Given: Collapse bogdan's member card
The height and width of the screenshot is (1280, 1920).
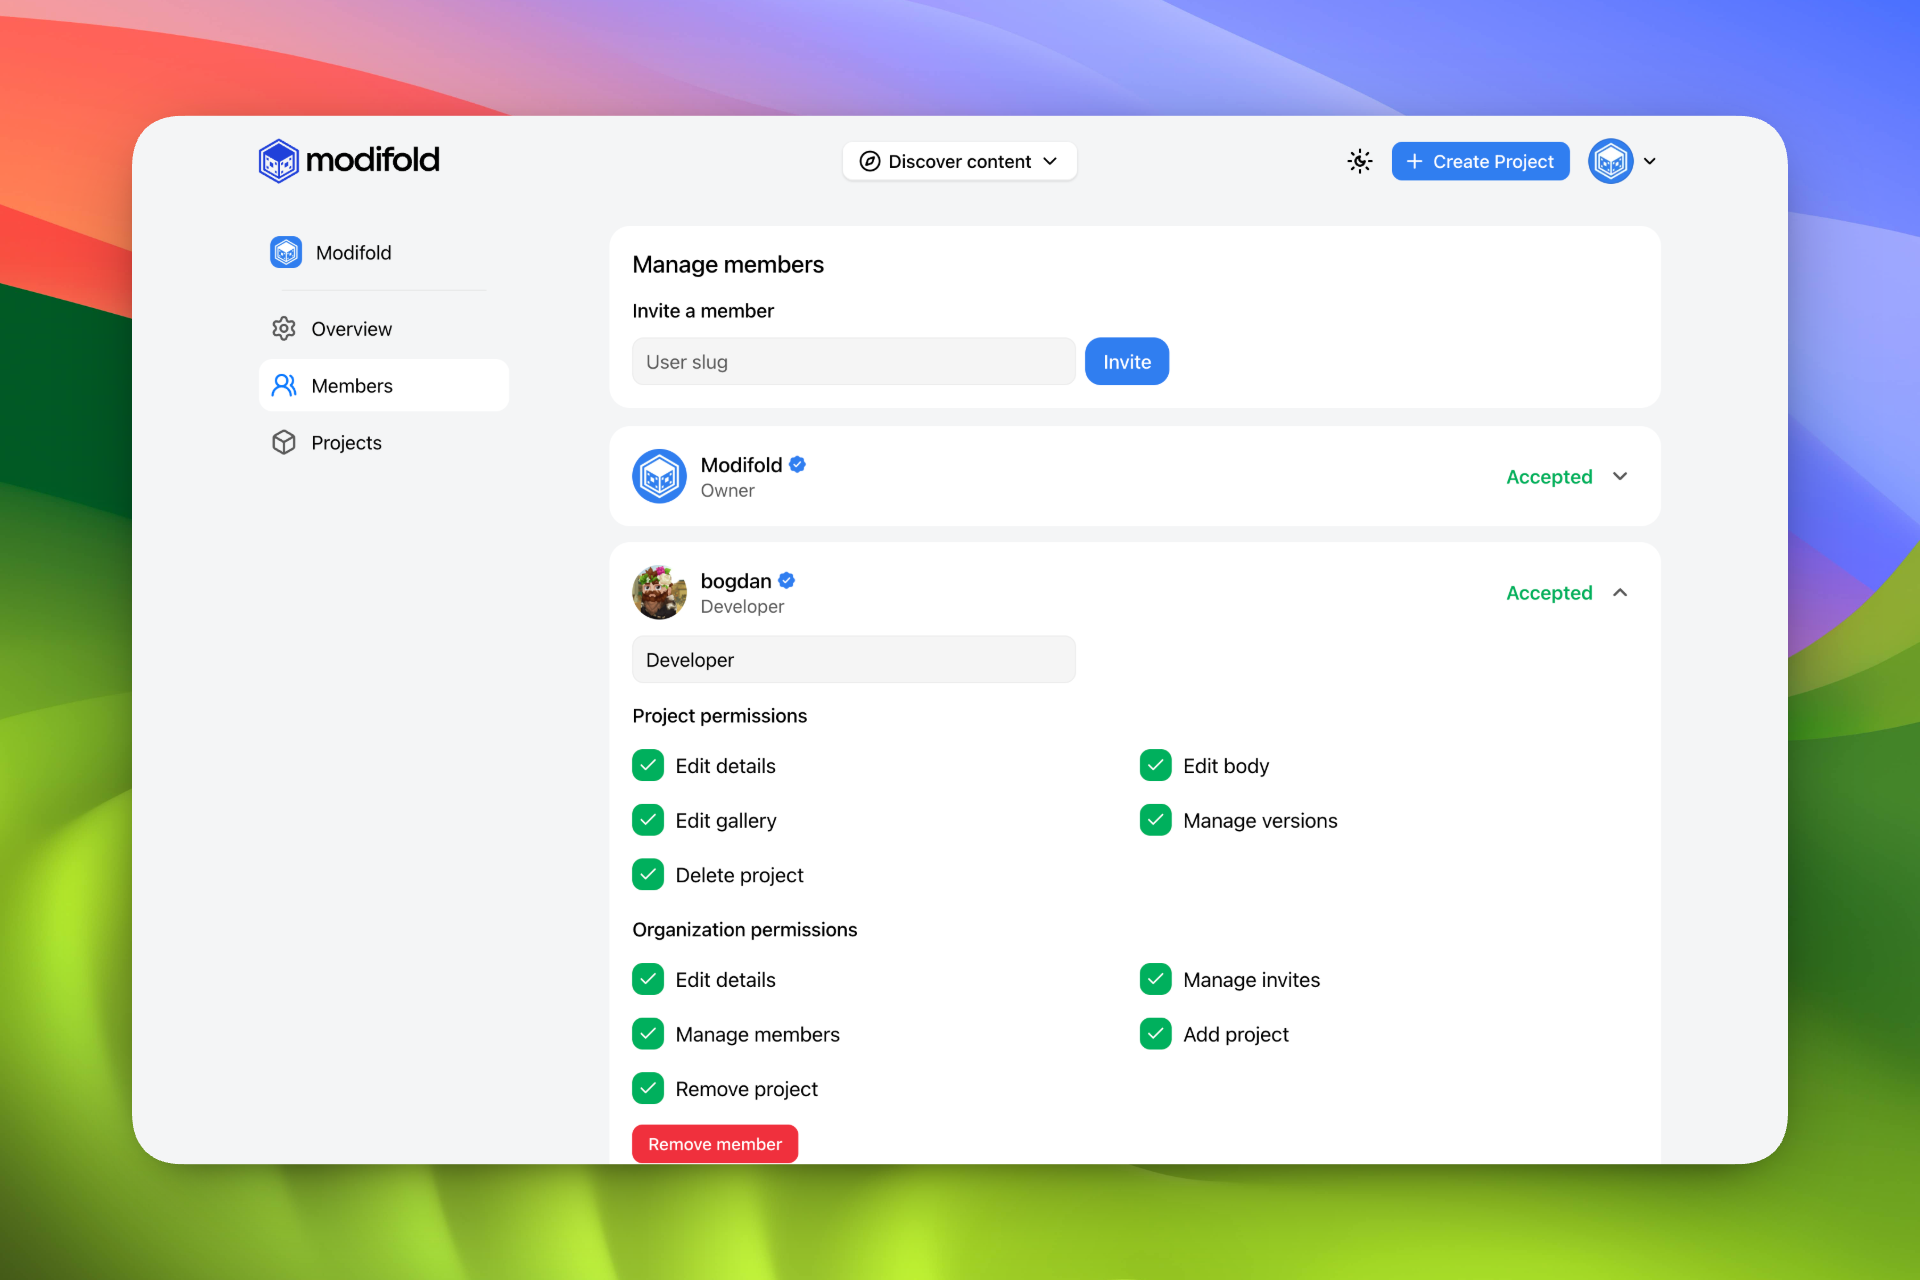Looking at the screenshot, I should tap(1620, 593).
